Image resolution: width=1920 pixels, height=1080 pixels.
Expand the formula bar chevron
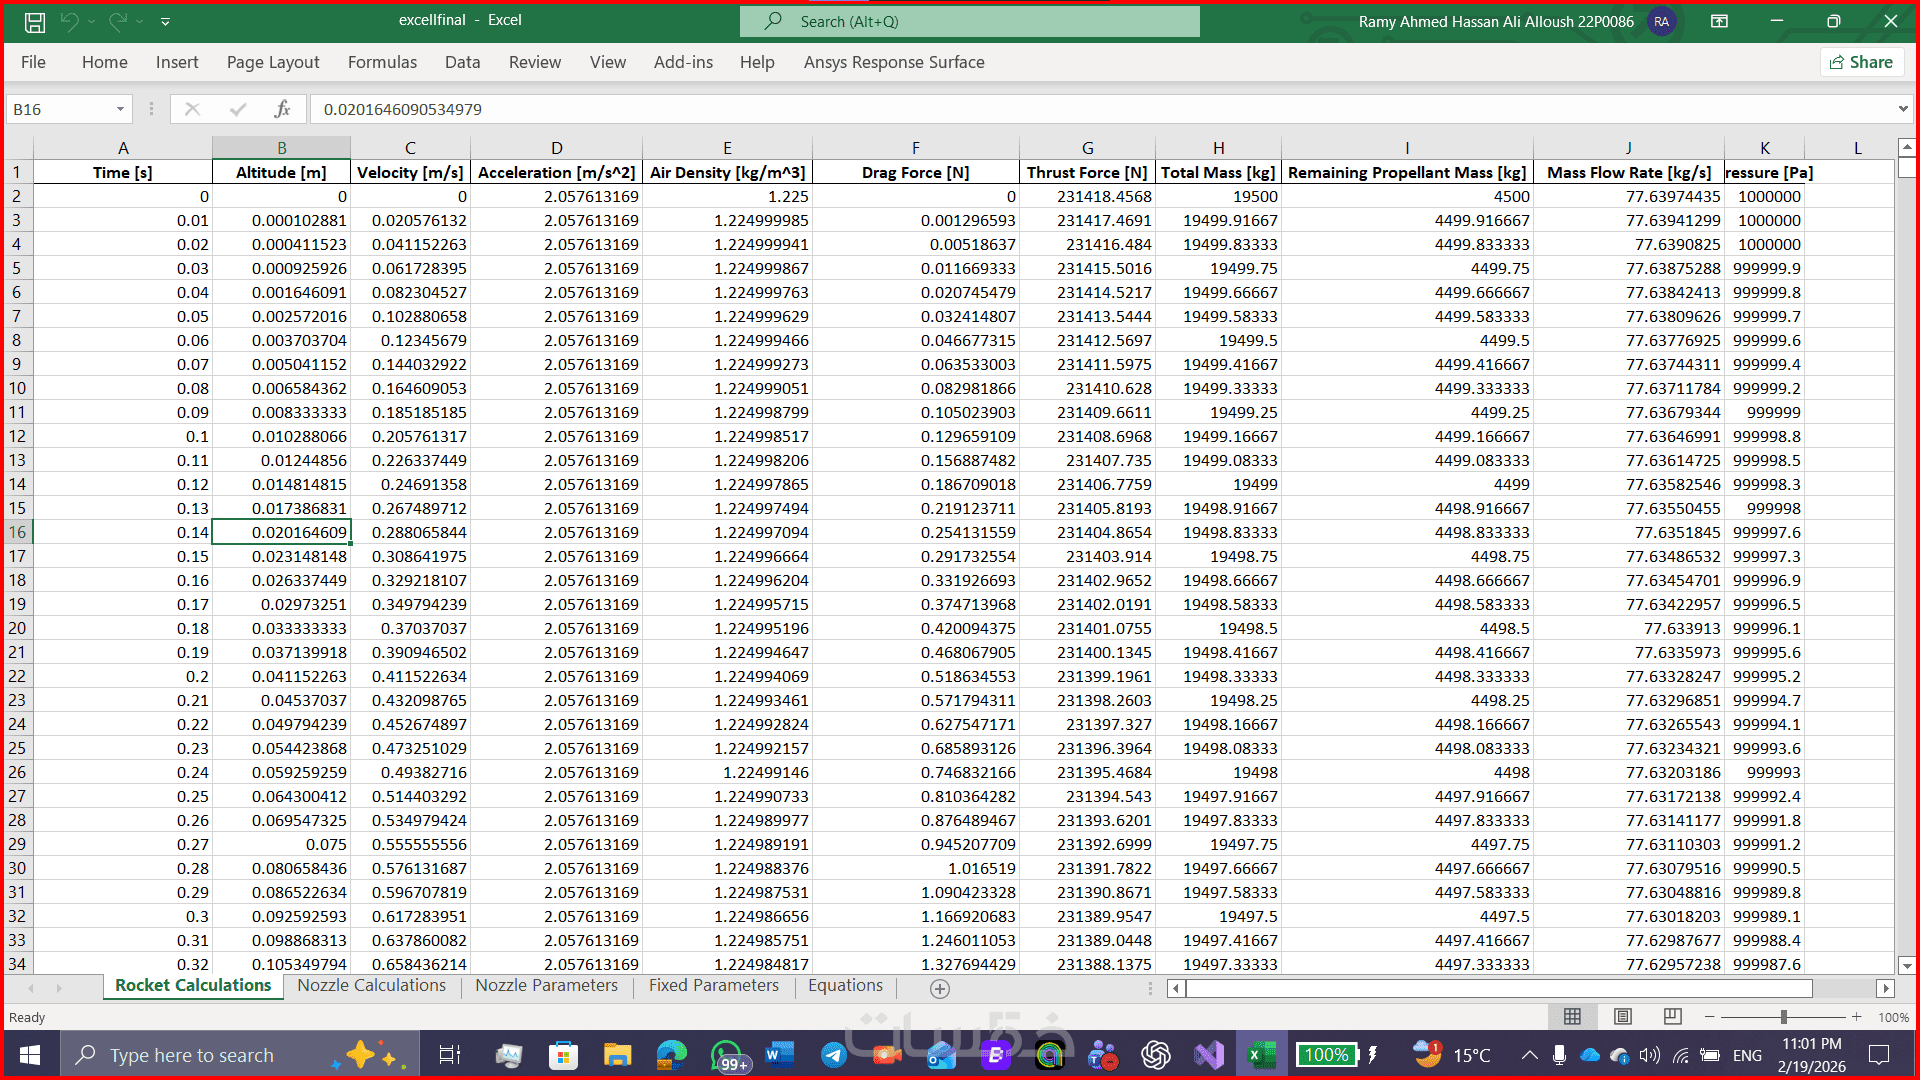point(1902,109)
